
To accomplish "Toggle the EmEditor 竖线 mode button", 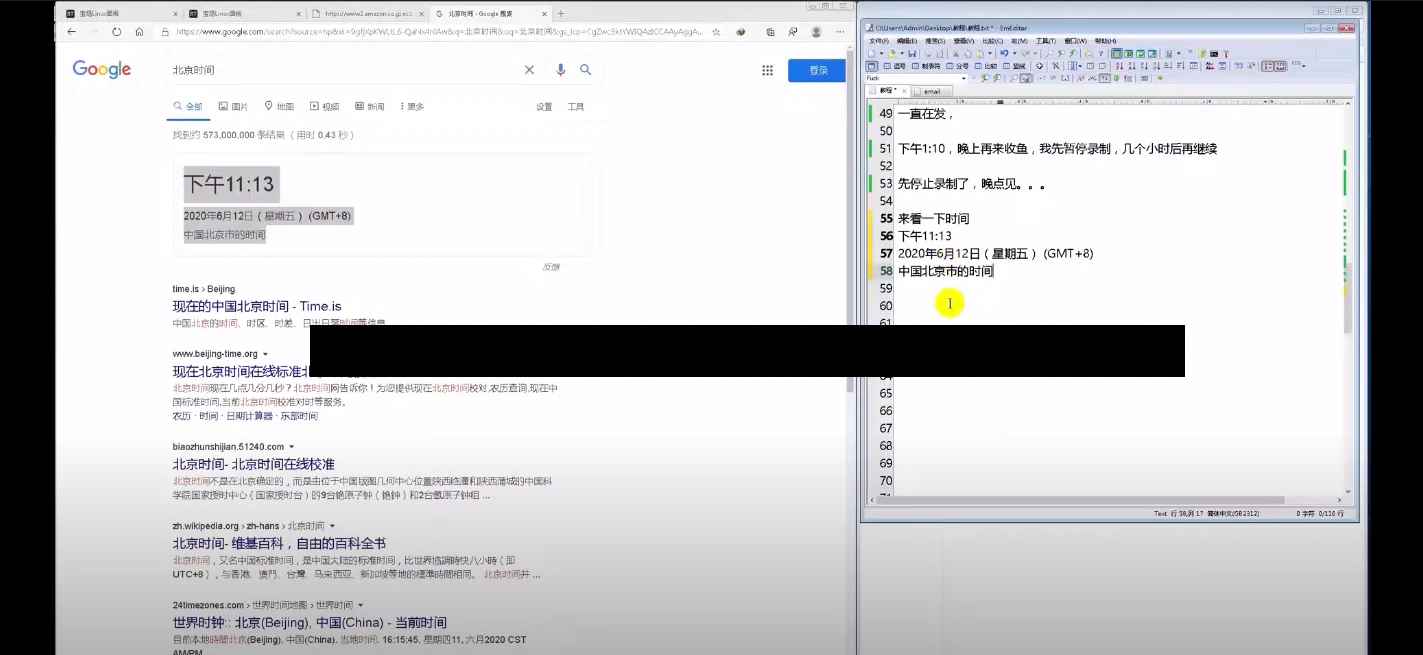I will point(1014,66).
